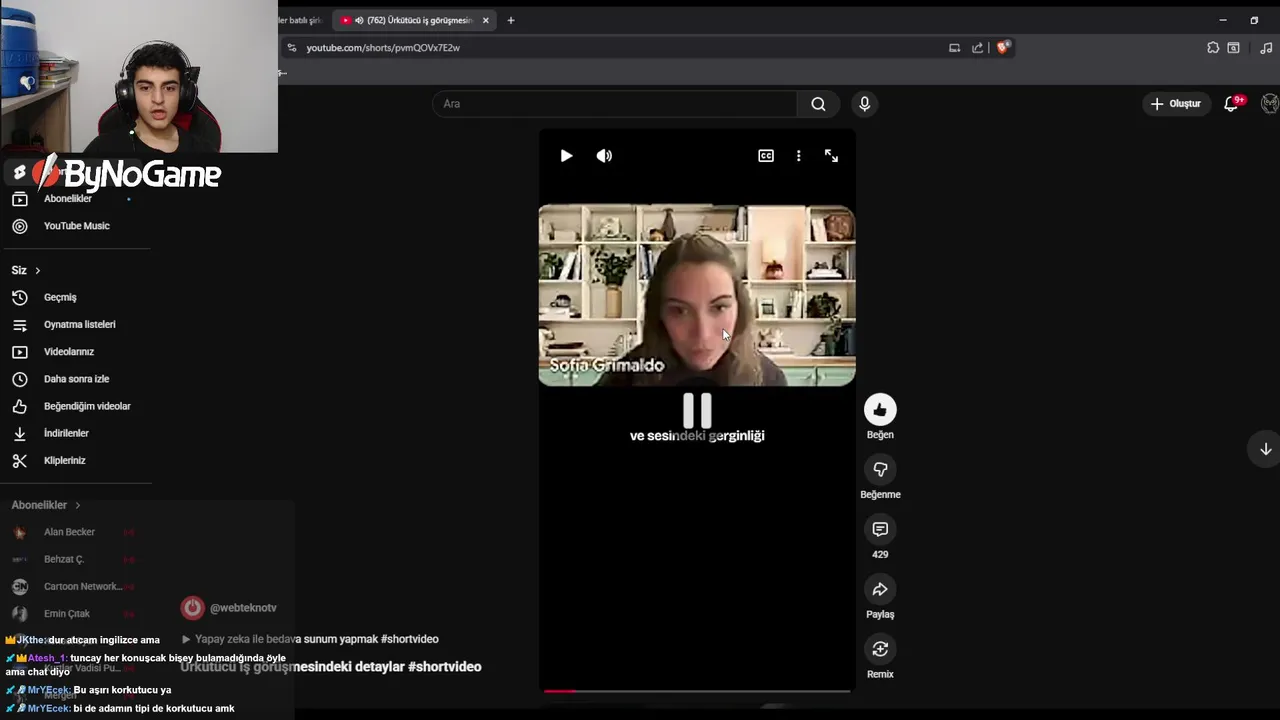
Task: Share the Short via Paylaş
Action: [x=880, y=590]
